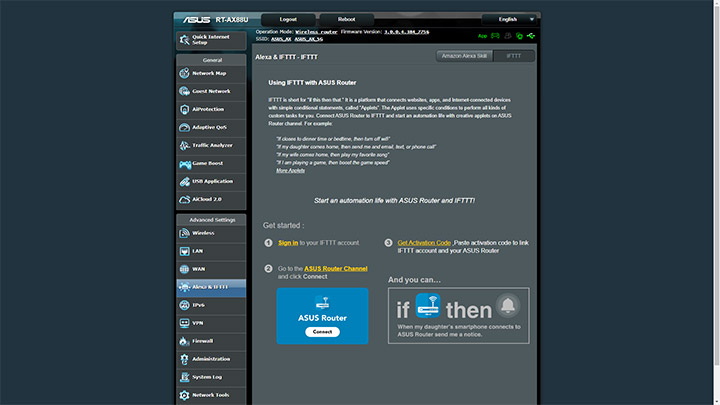Click the Network Tools icon

pyautogui.click(x=185, y=395)
